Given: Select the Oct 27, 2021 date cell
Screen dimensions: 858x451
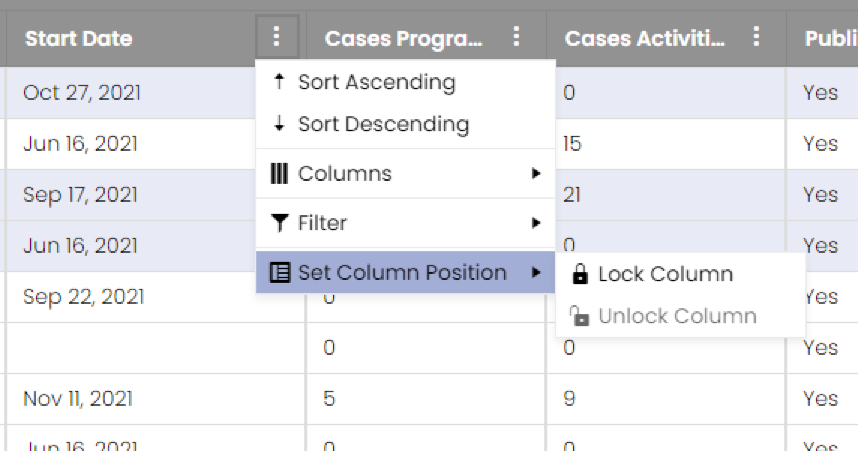Looking at the screenshot, I should pos(82,92).
